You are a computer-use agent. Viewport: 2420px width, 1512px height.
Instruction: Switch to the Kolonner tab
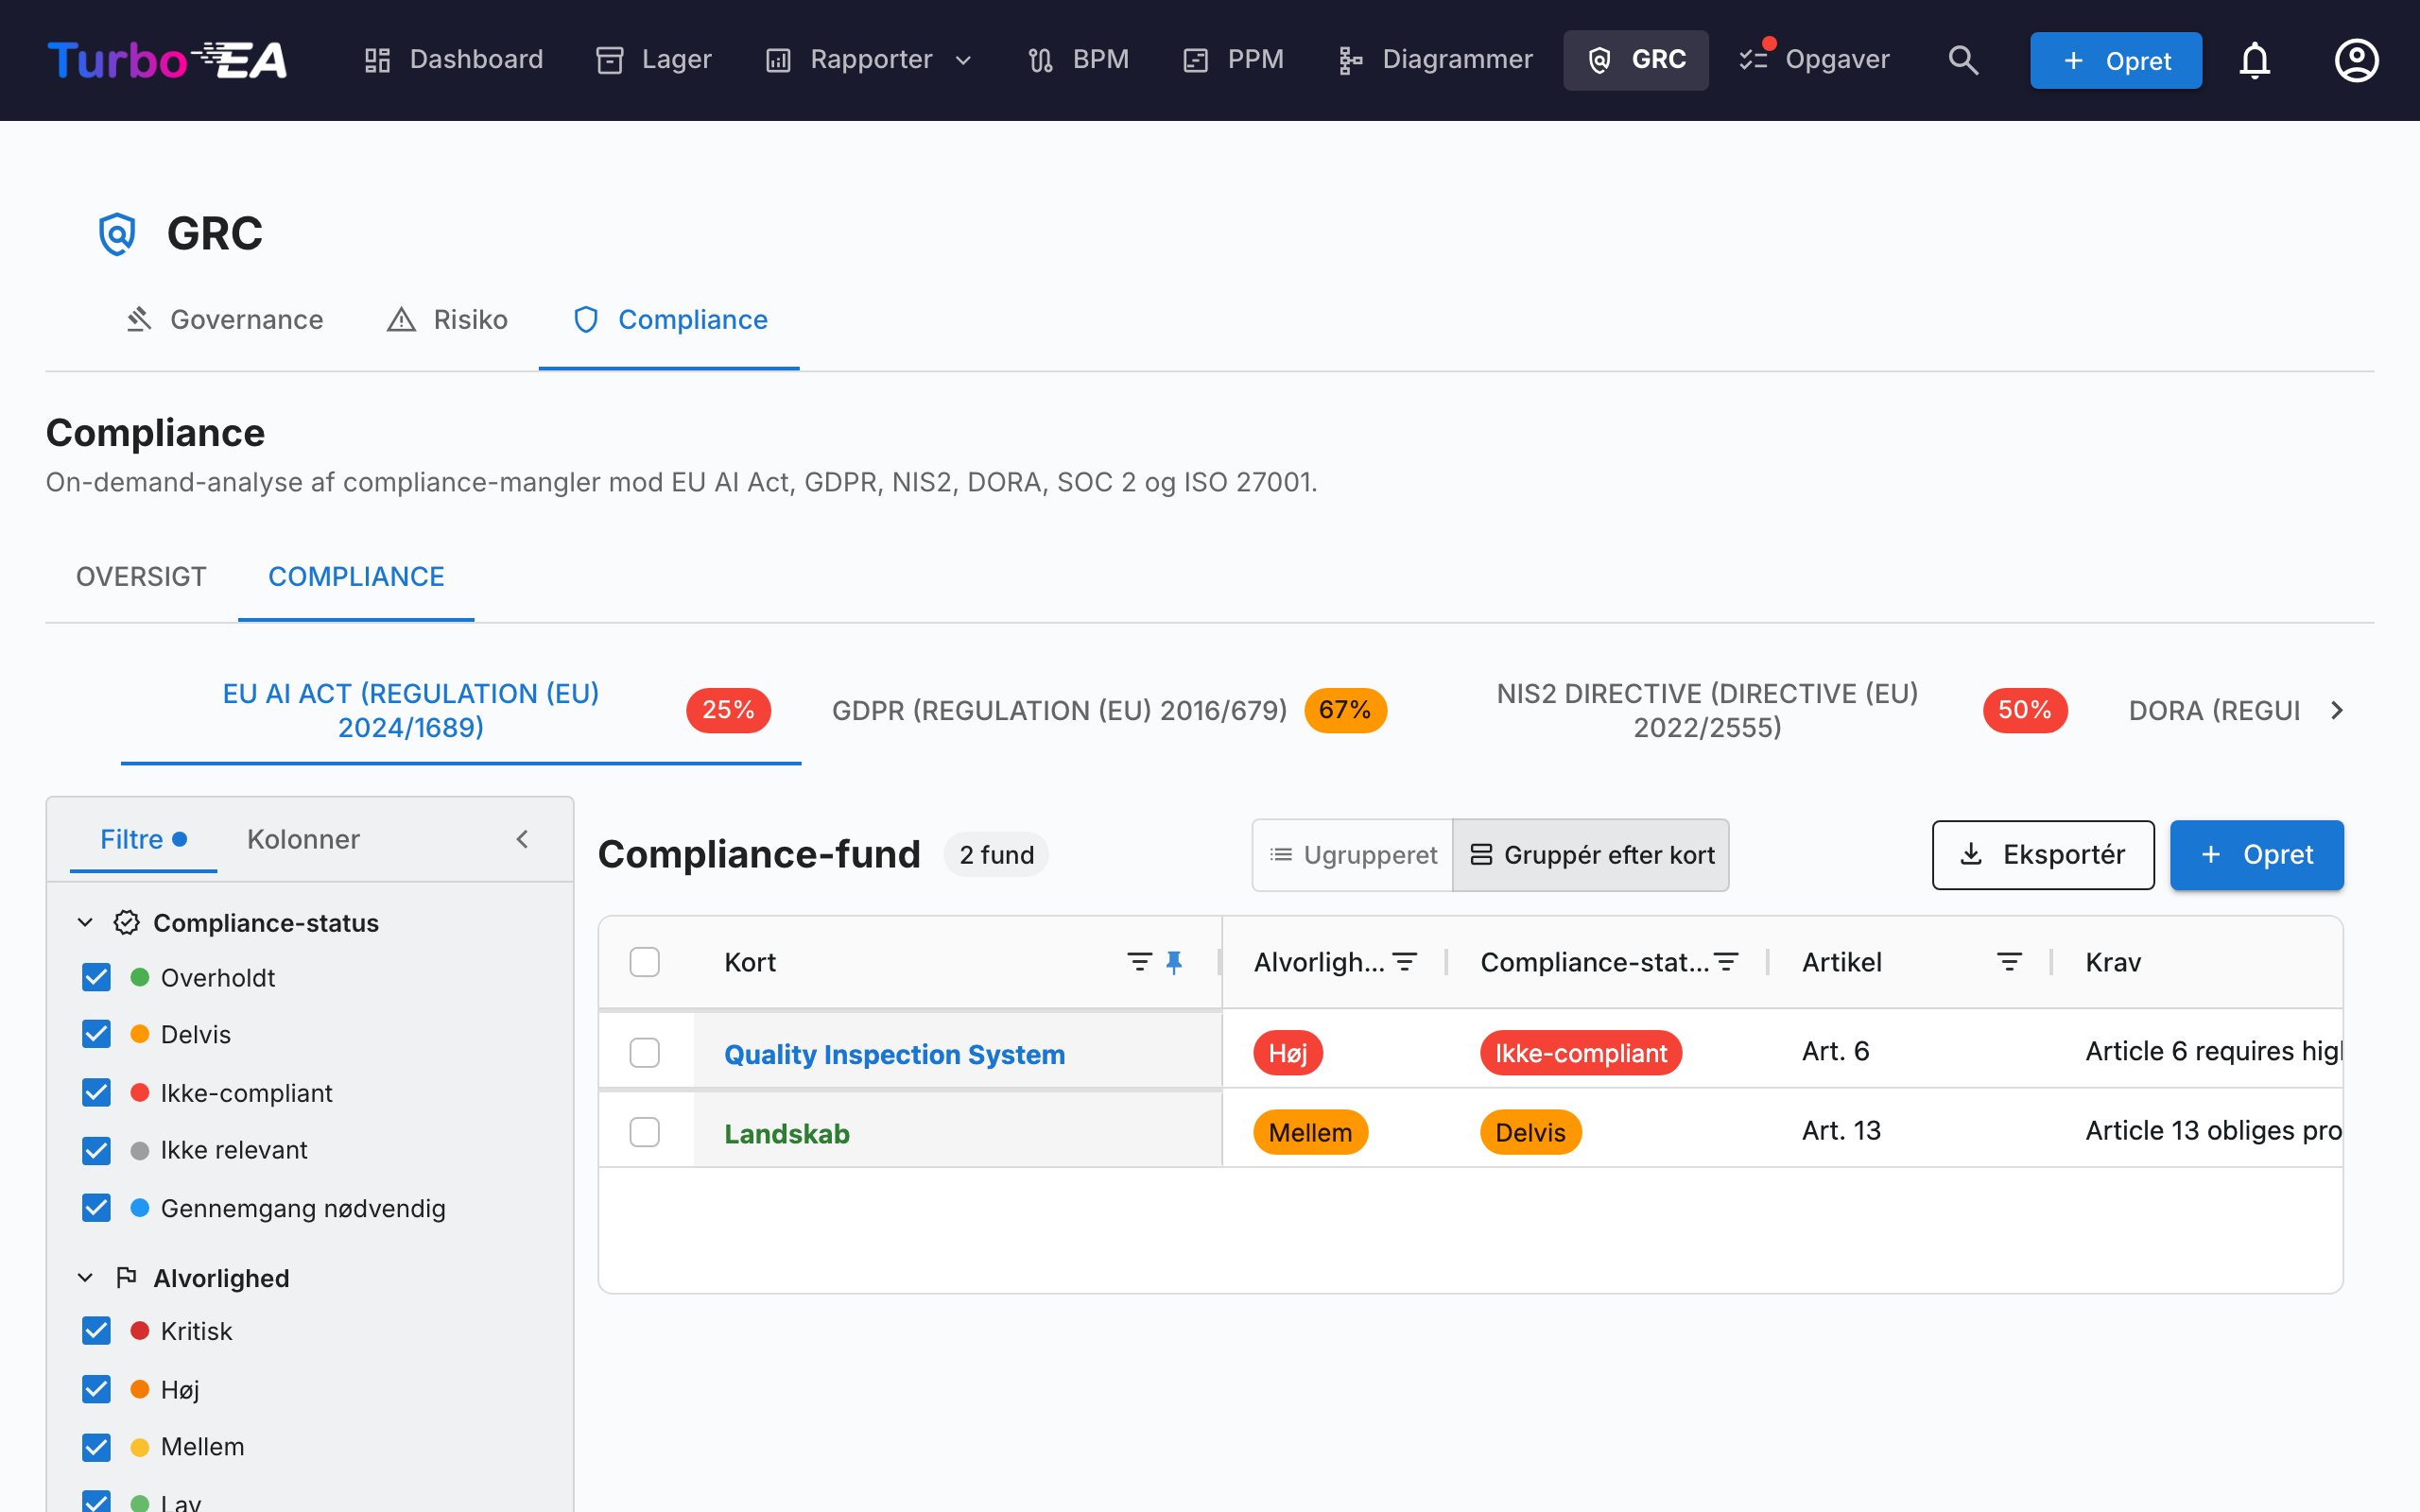pyautogui.click(x=303, y=839)
